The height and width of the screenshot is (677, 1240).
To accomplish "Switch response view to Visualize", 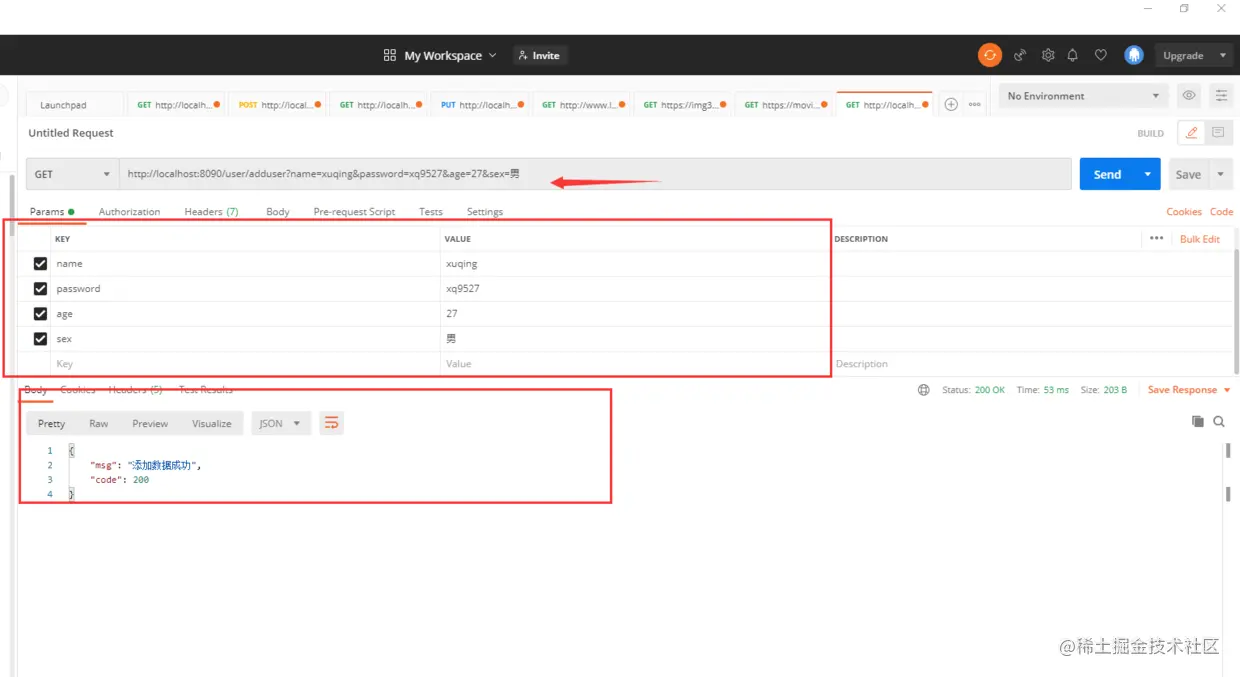I will coord(212,424).
